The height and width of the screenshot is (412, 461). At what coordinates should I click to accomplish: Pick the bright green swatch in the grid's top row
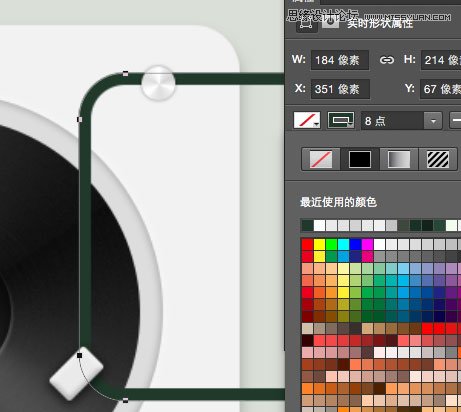point(331,245)
